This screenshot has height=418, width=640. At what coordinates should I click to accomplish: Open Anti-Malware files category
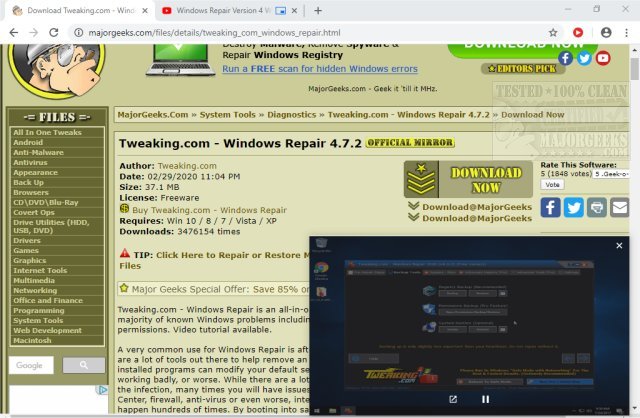[38, 152]
